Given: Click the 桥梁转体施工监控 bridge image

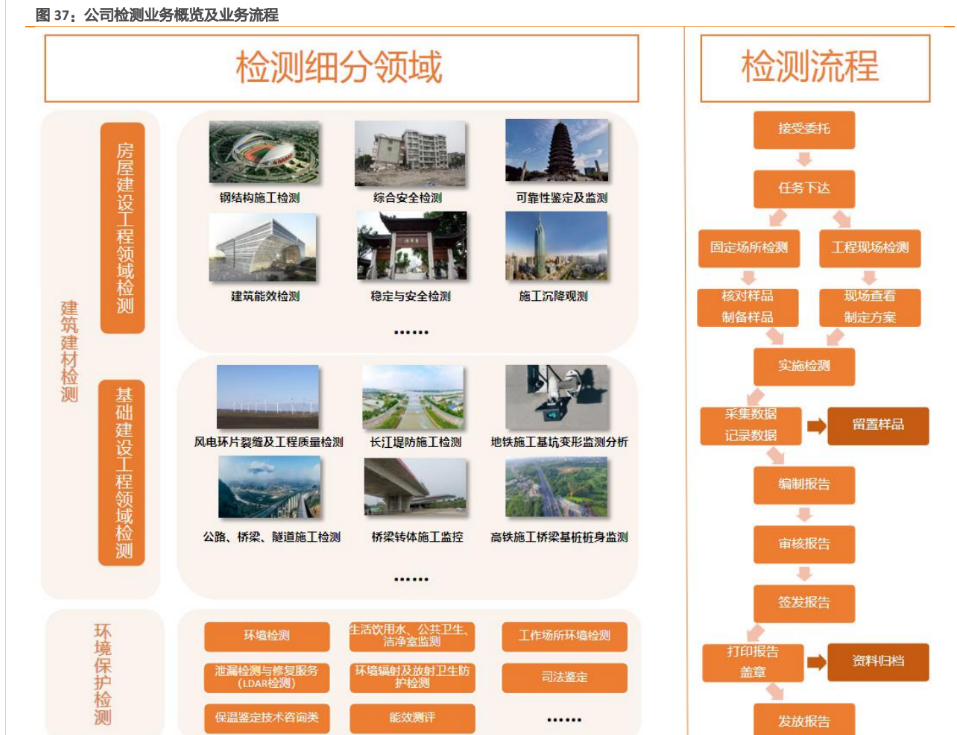Looking at the screenshot, I should [416, 489].
